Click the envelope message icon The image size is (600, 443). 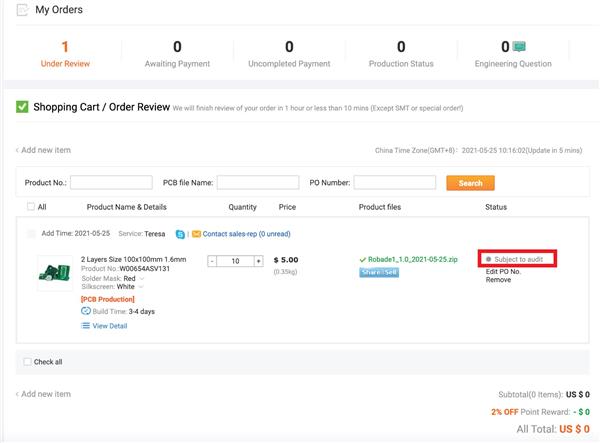(196, 234)
